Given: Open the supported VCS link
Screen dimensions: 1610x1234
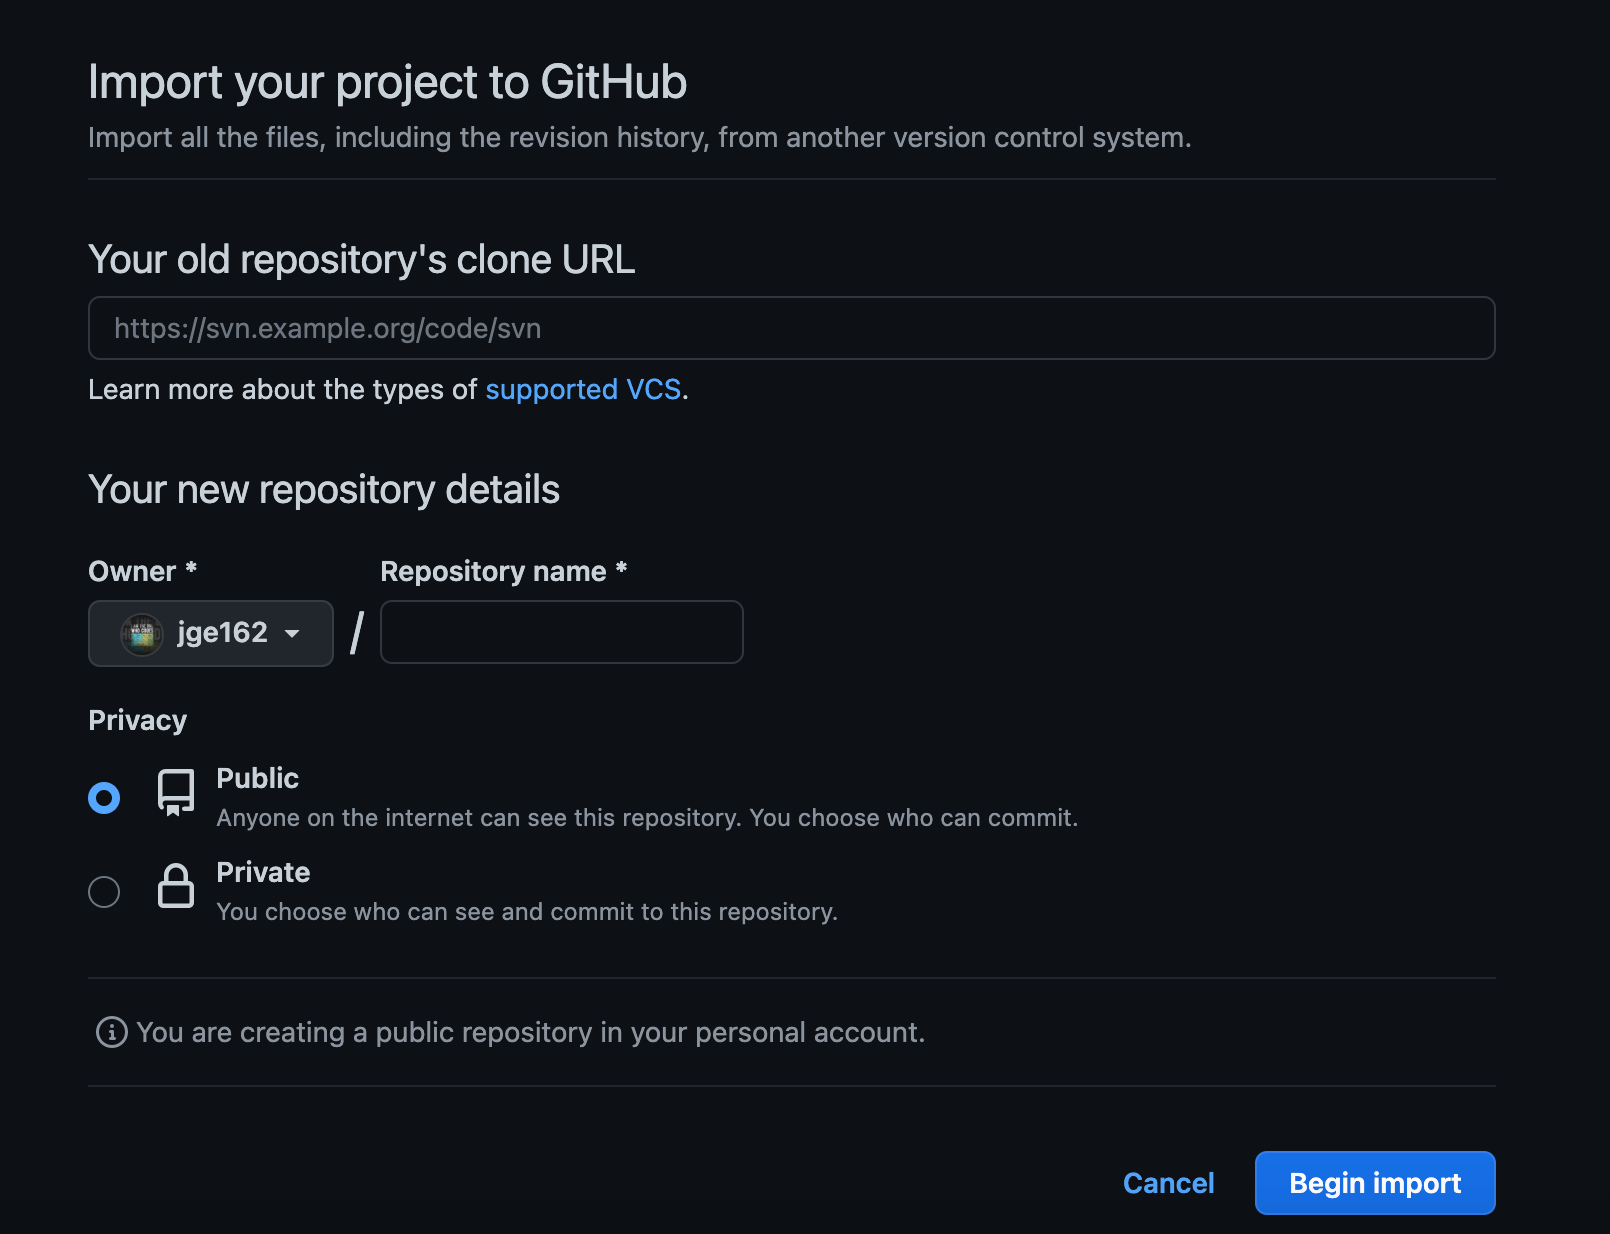Looking at the screenshot, I should 584,390.
